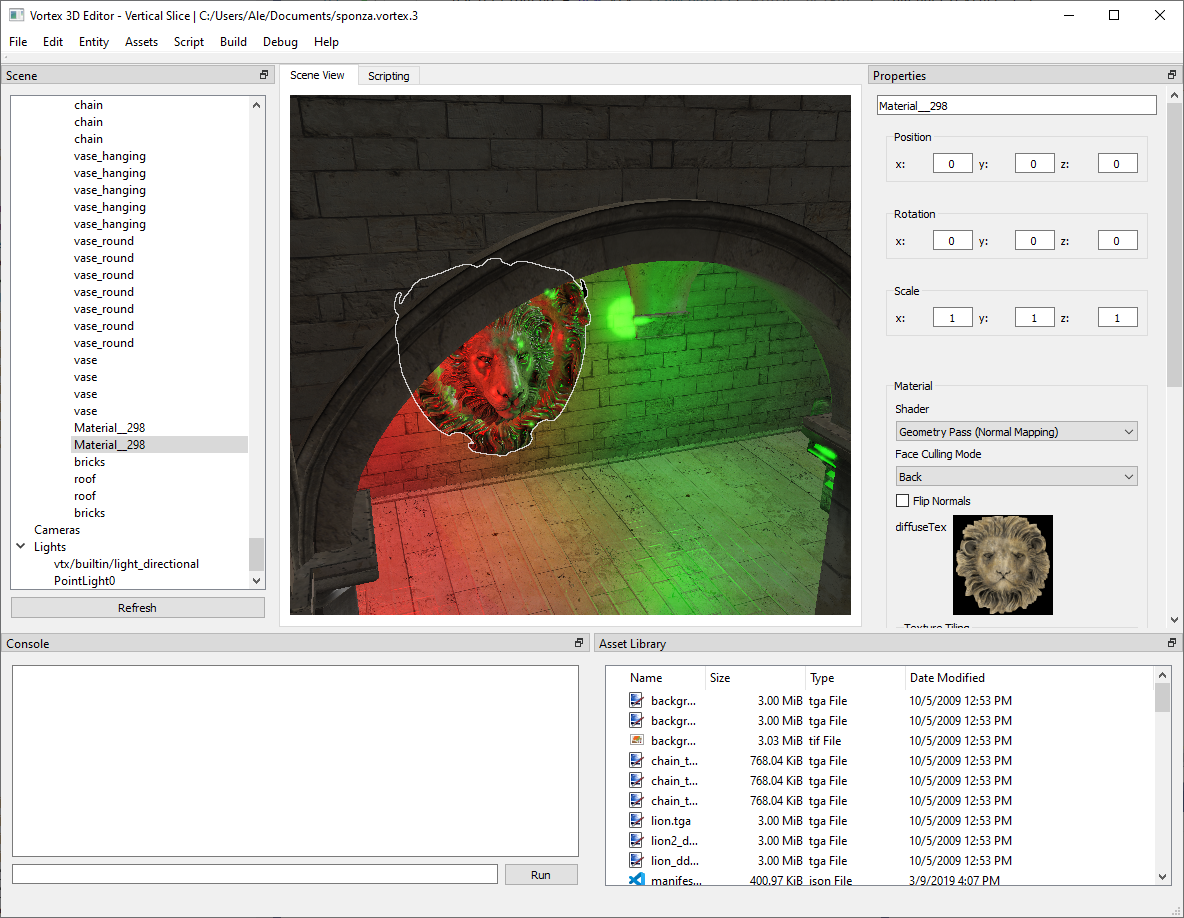Open the Entity menu
Image resolution: width=1184 pixels, height=918 pixels.
click(94, 42)
